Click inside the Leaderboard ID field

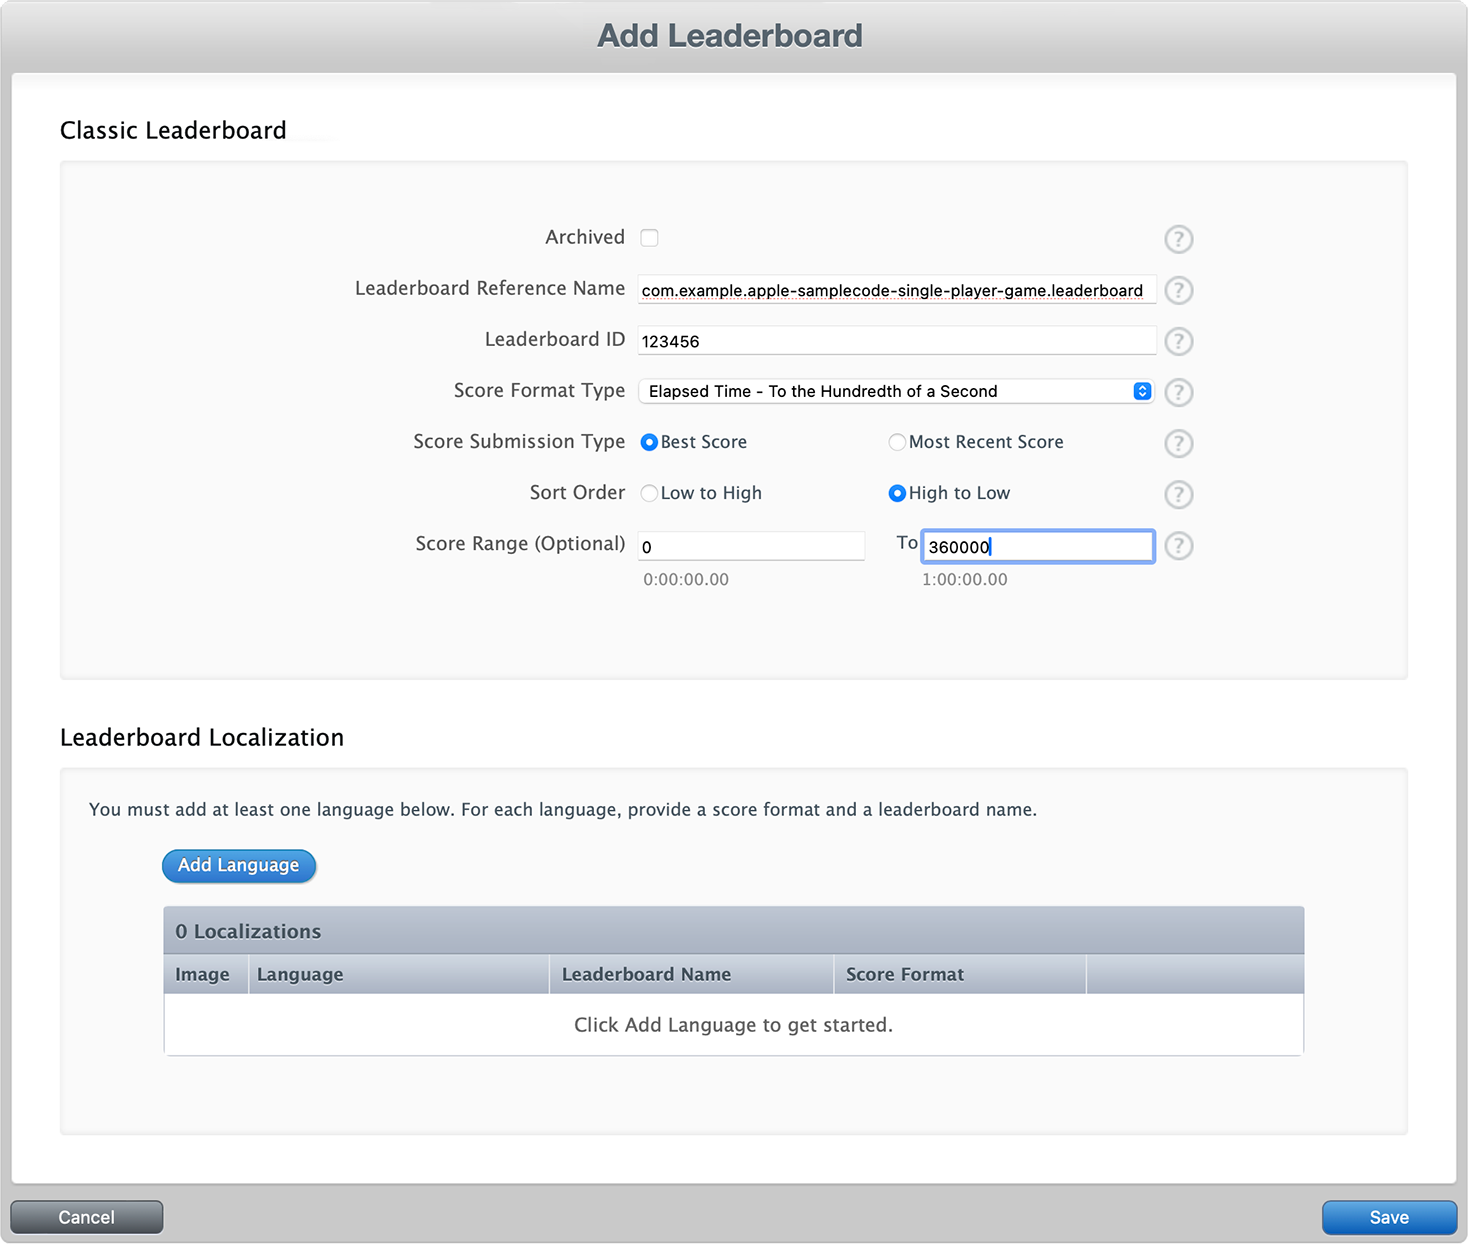(x=895, y=340)
